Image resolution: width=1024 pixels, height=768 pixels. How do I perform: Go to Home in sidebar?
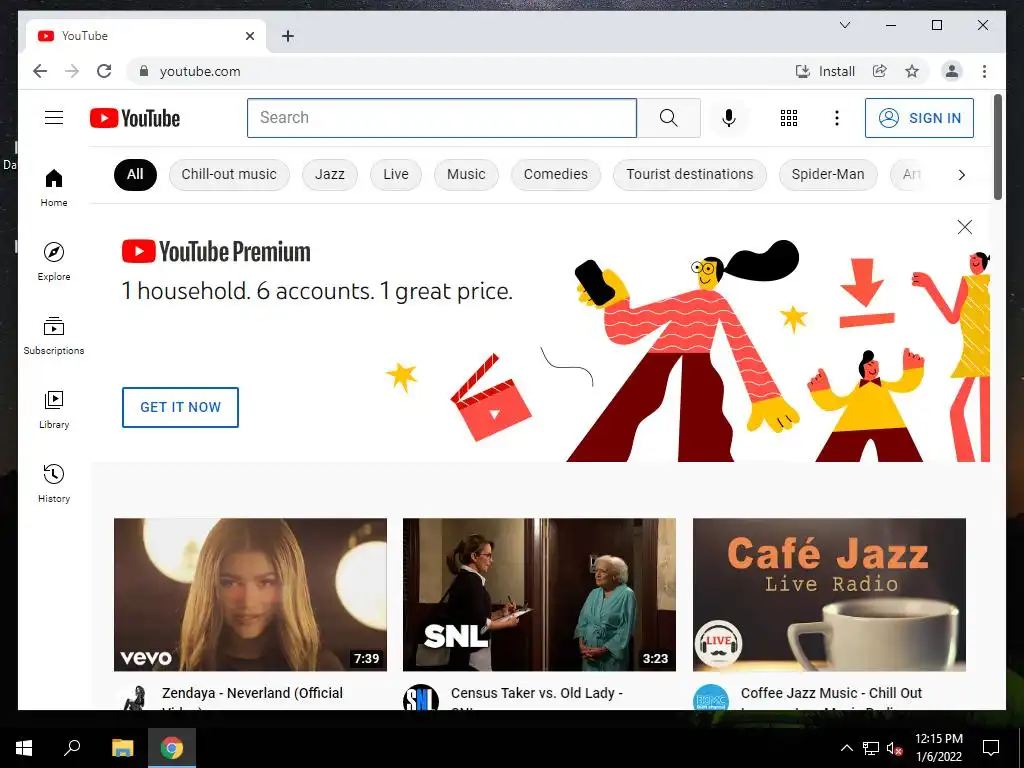54,188
